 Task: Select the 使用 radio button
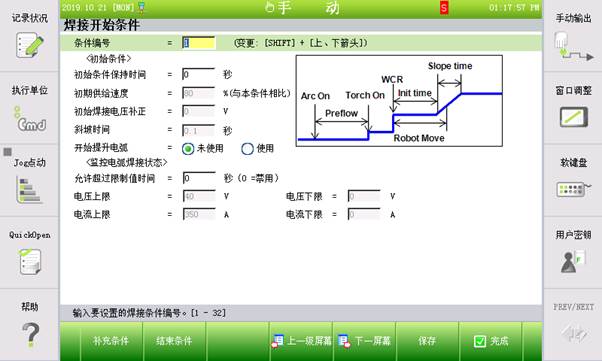tap(247, 149)
